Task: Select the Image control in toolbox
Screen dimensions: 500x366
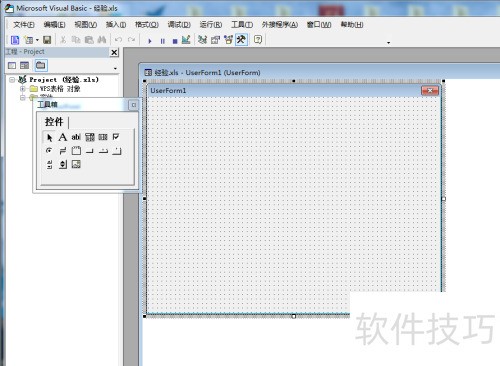Action: click(x=76, y=164)
